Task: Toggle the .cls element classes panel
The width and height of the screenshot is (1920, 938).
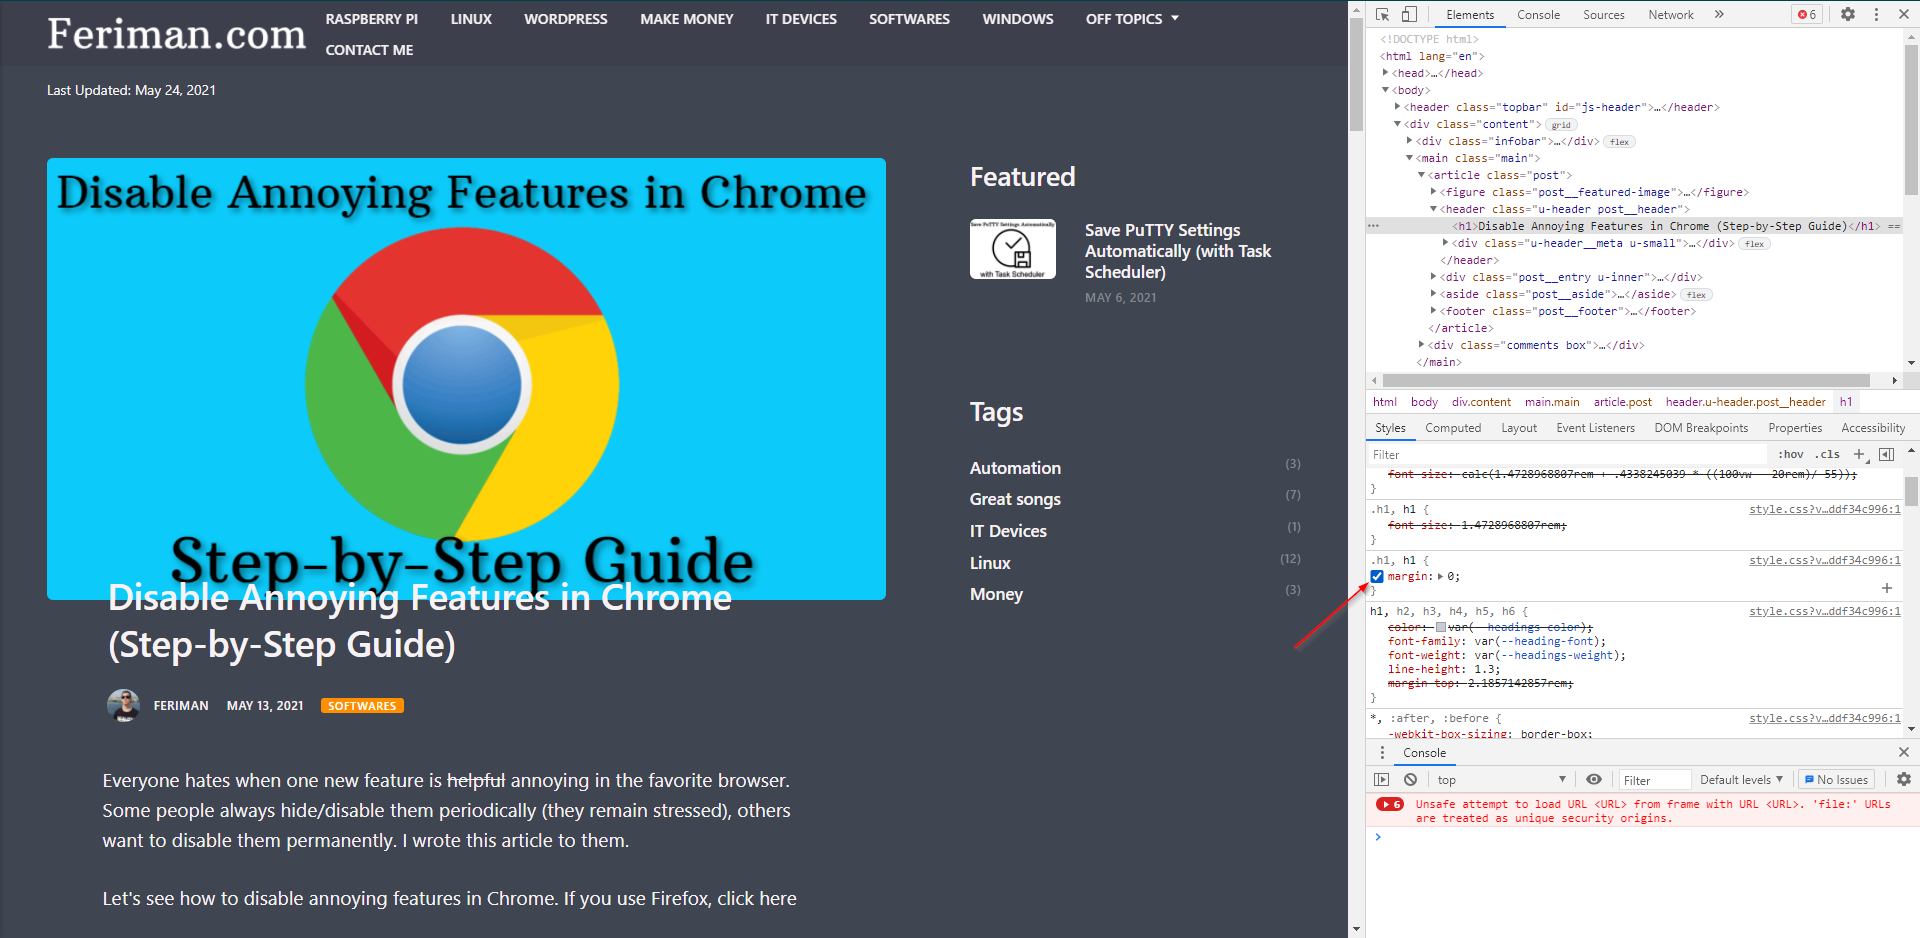Action: [1828, 454]
